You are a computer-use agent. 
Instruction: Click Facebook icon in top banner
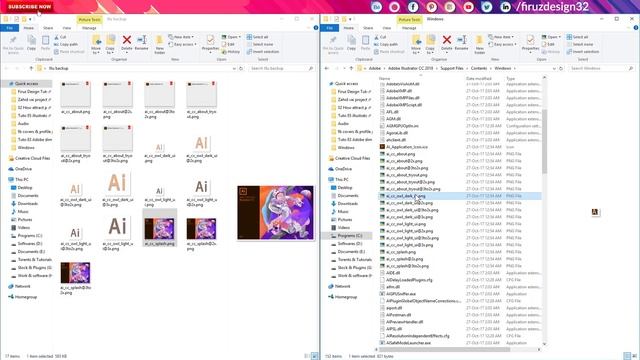(x=413, y=7)
